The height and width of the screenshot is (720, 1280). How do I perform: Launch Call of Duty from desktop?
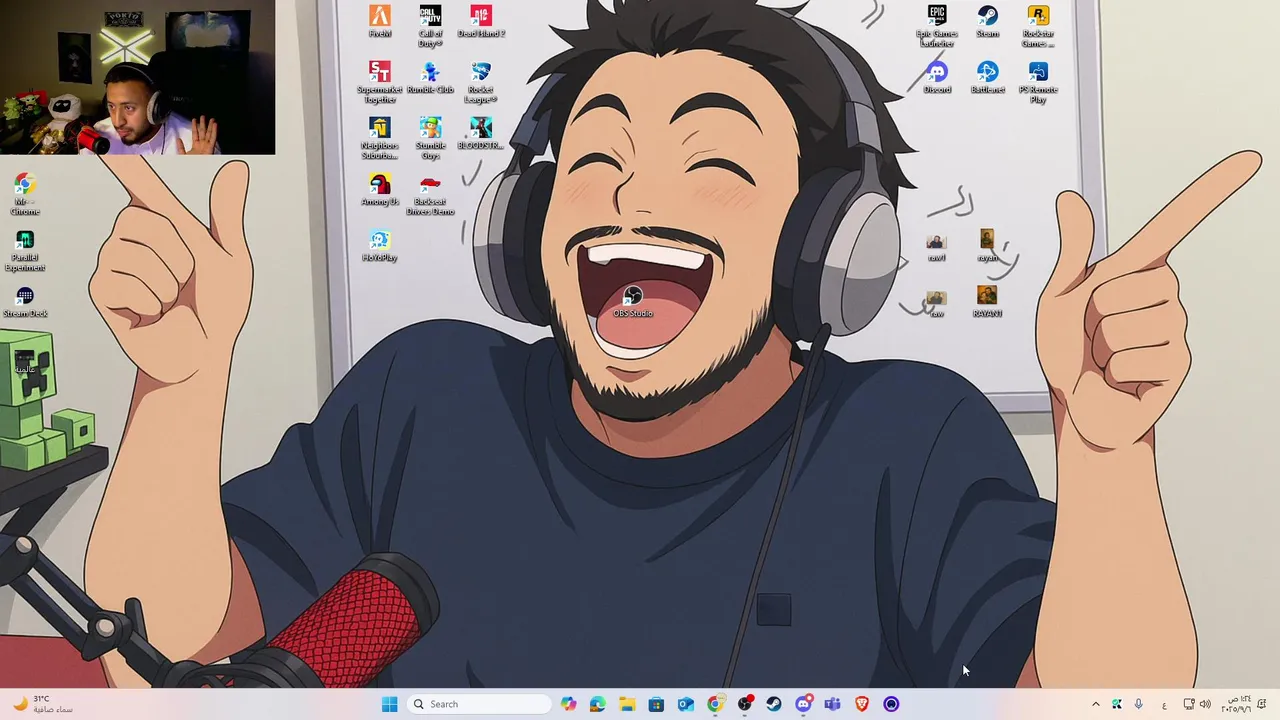click(x=430, y=26)
